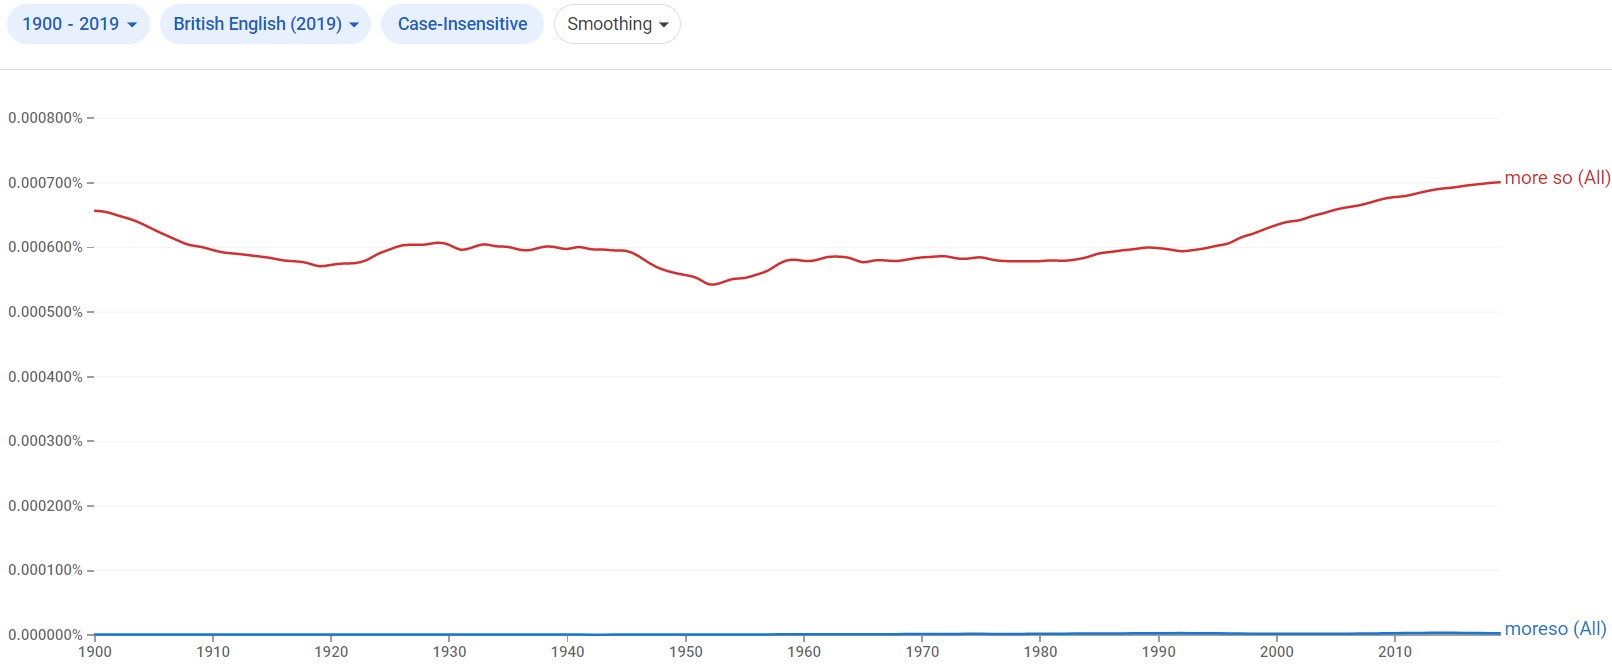This screenshot has width=1612, height=665.
Task: Select the 2010 x-axis label
Action: click(1395, 652)
